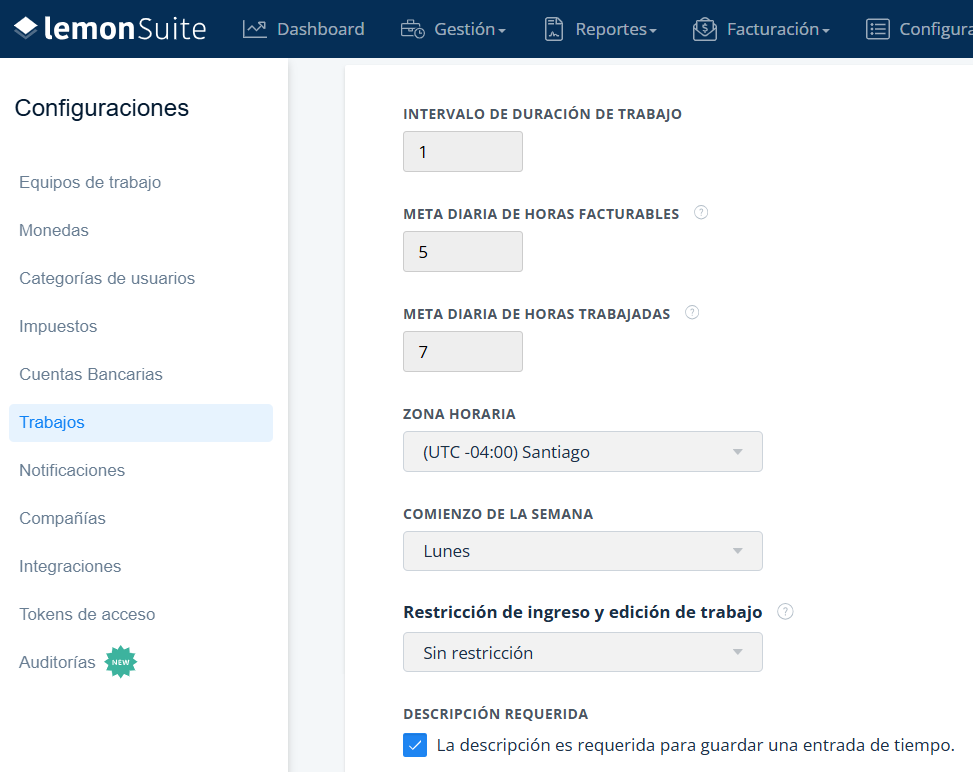This screenshot has width=973, height=772.
Task: Expand the Sin restricción dropdown
Action: pyautogui.click(x=583, y=652)
